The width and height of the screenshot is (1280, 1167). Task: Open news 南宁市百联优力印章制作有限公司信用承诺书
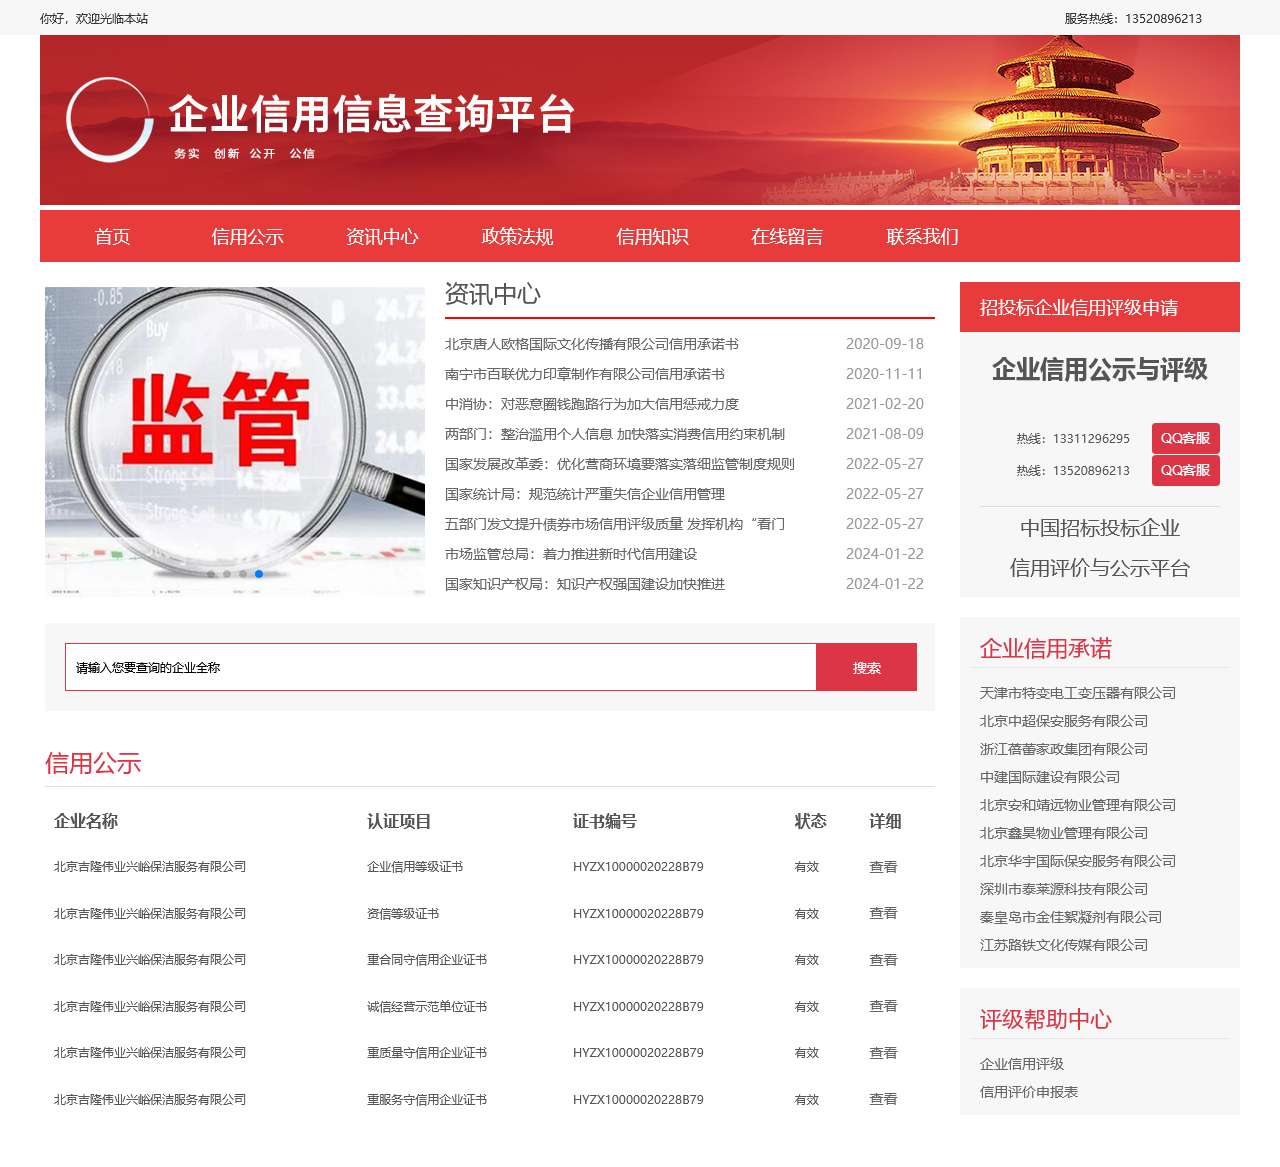(585, 374)
